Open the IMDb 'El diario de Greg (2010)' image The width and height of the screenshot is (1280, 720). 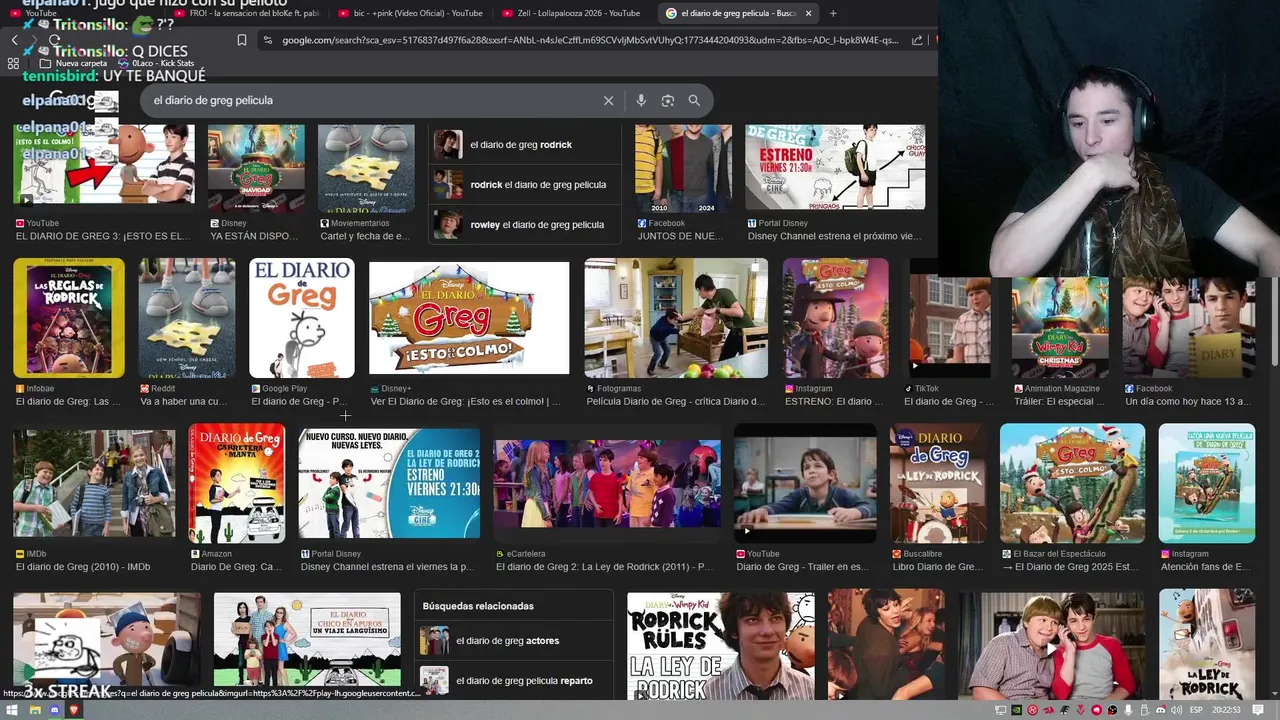(x=94, y=483)
